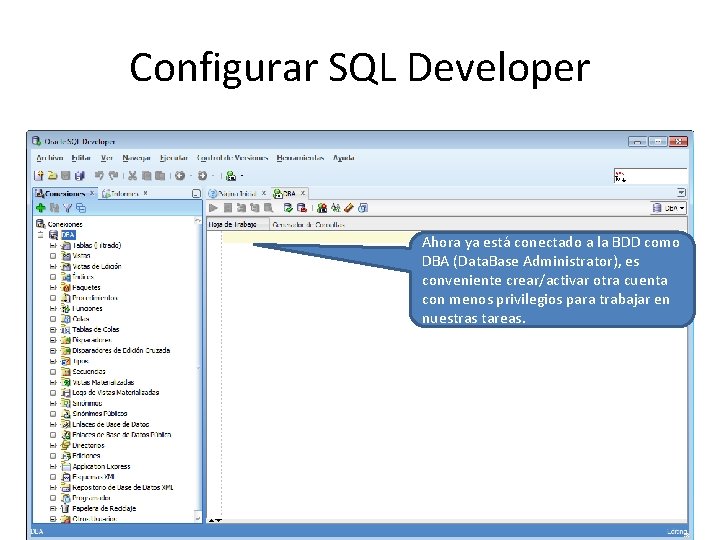This screenshot has height=540, width=720.
Task: Click the funnel filter icon in the Conexiones panel
Action: click(68, 208)
